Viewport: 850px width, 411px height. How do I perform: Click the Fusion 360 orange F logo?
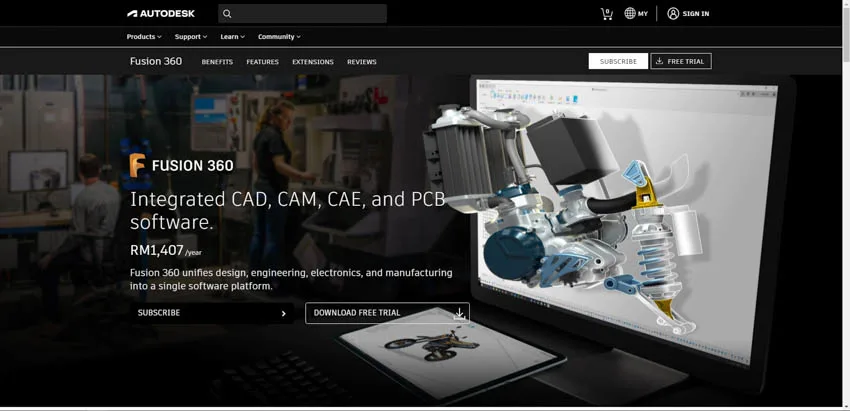[137, 165]
